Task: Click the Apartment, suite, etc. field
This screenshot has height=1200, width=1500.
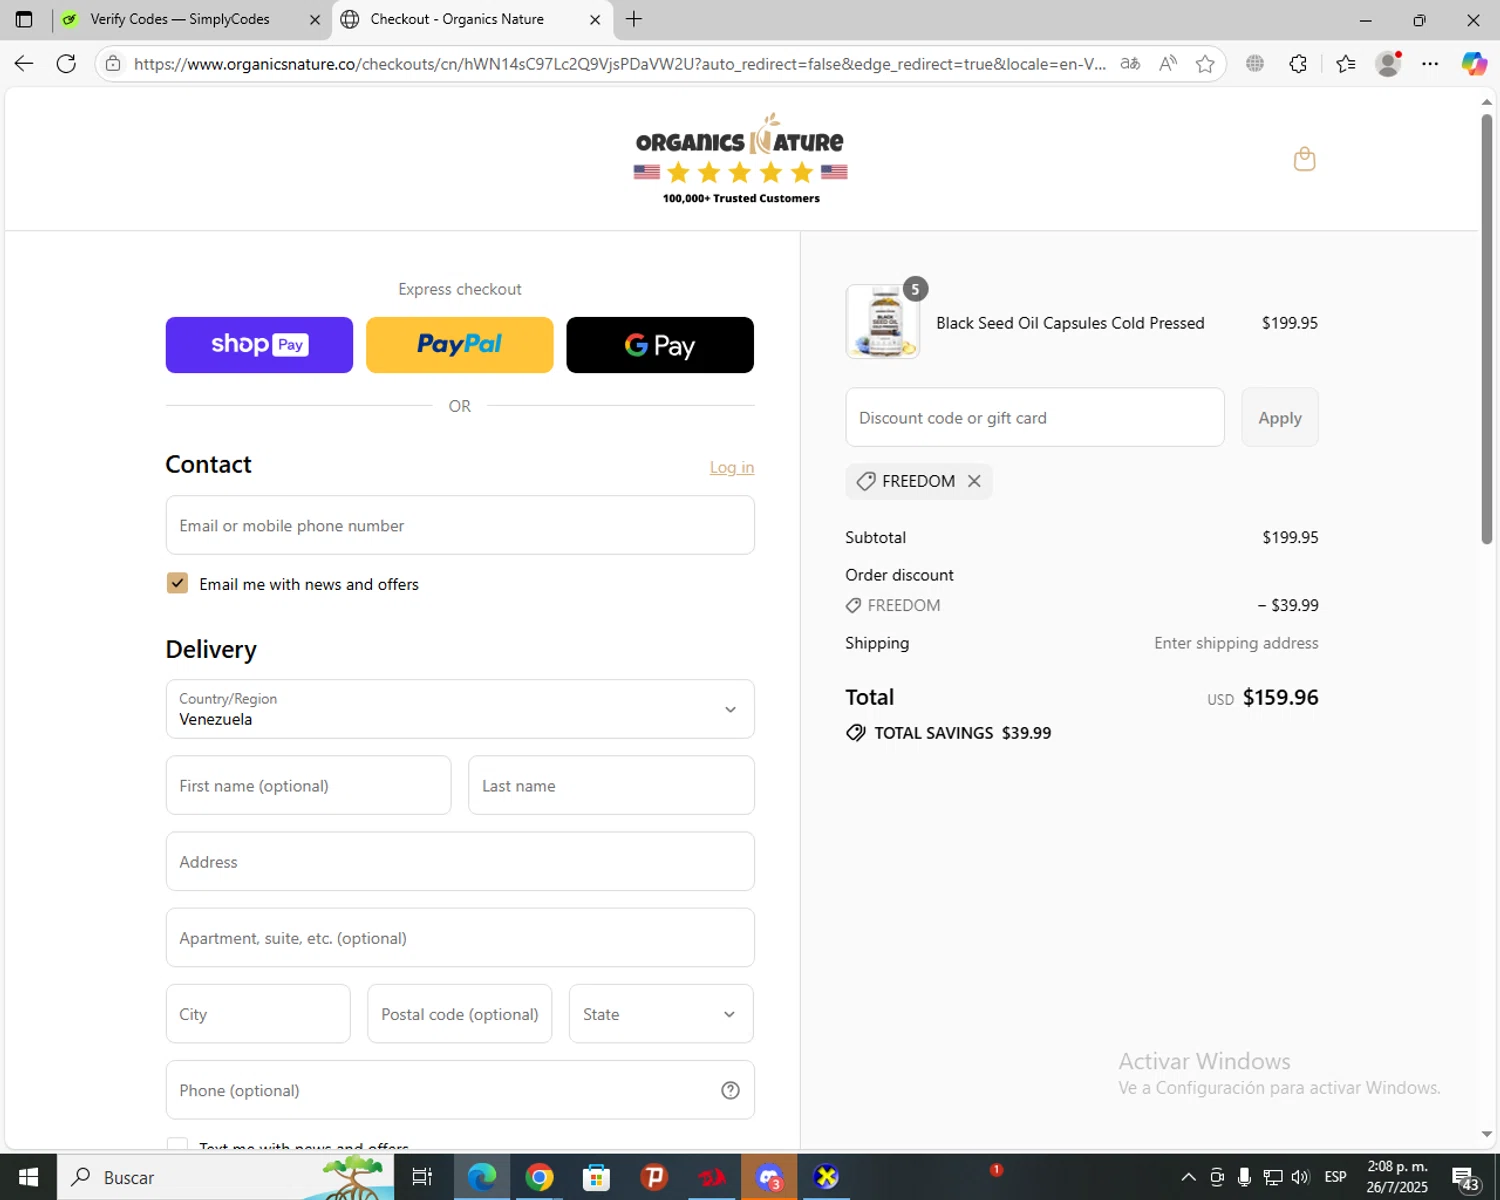Action: coord(460,937)
